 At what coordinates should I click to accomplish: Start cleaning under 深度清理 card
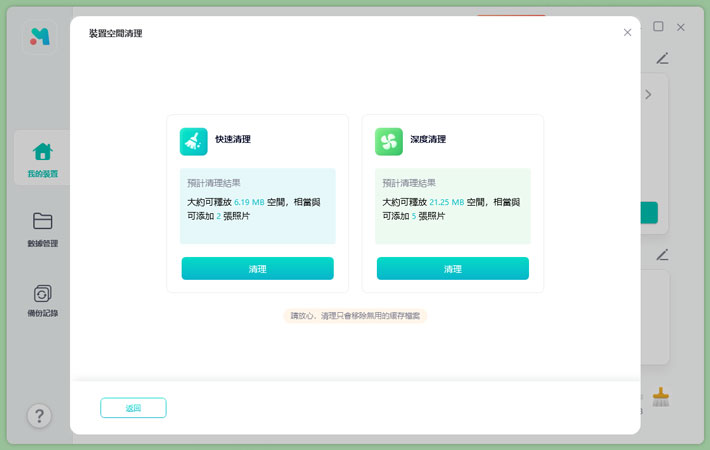(x=452, y=268)
